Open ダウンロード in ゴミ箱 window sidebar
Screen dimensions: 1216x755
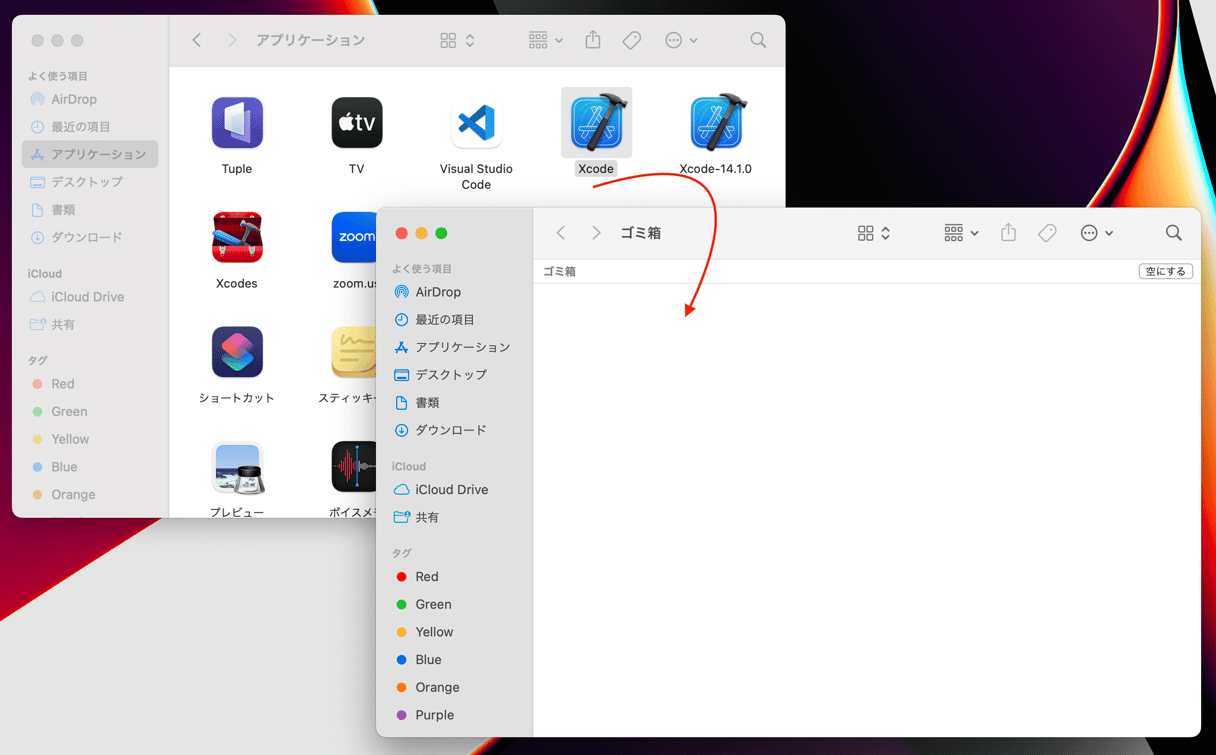point(456,430)
